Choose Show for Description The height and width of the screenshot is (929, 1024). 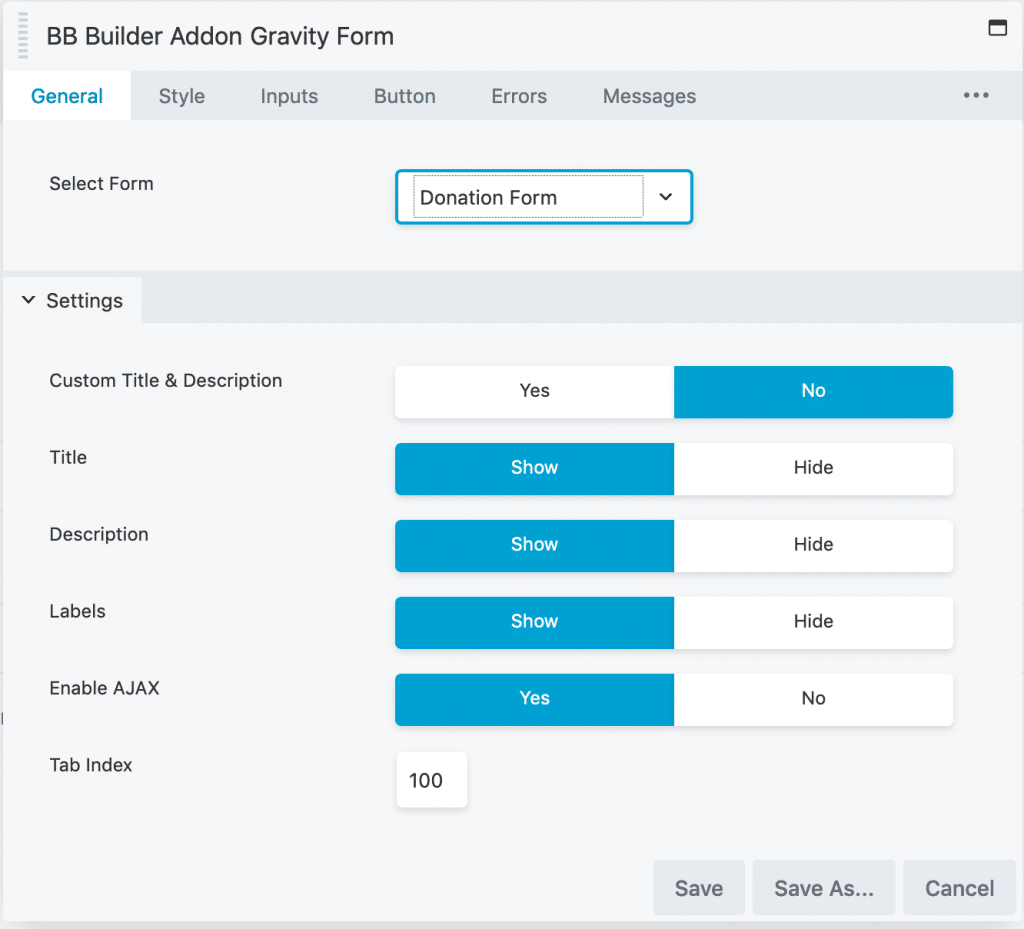pos(534,545)
